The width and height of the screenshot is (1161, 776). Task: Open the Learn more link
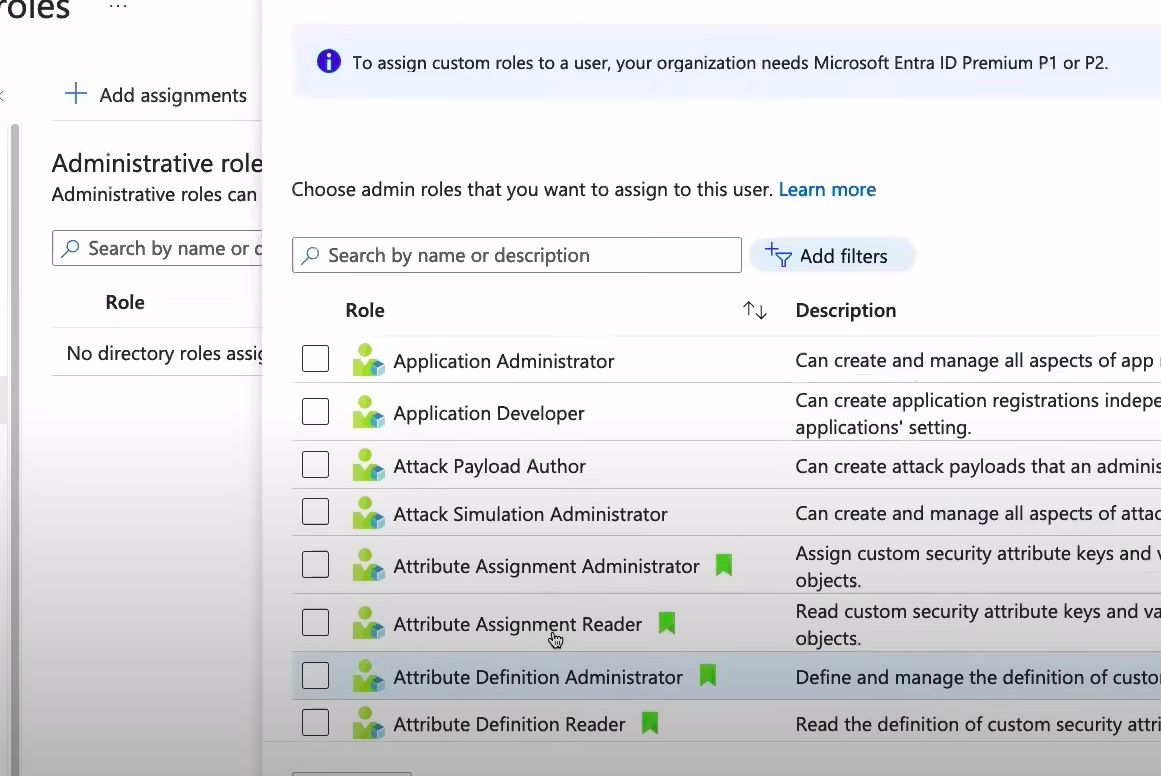coord(827,190)
